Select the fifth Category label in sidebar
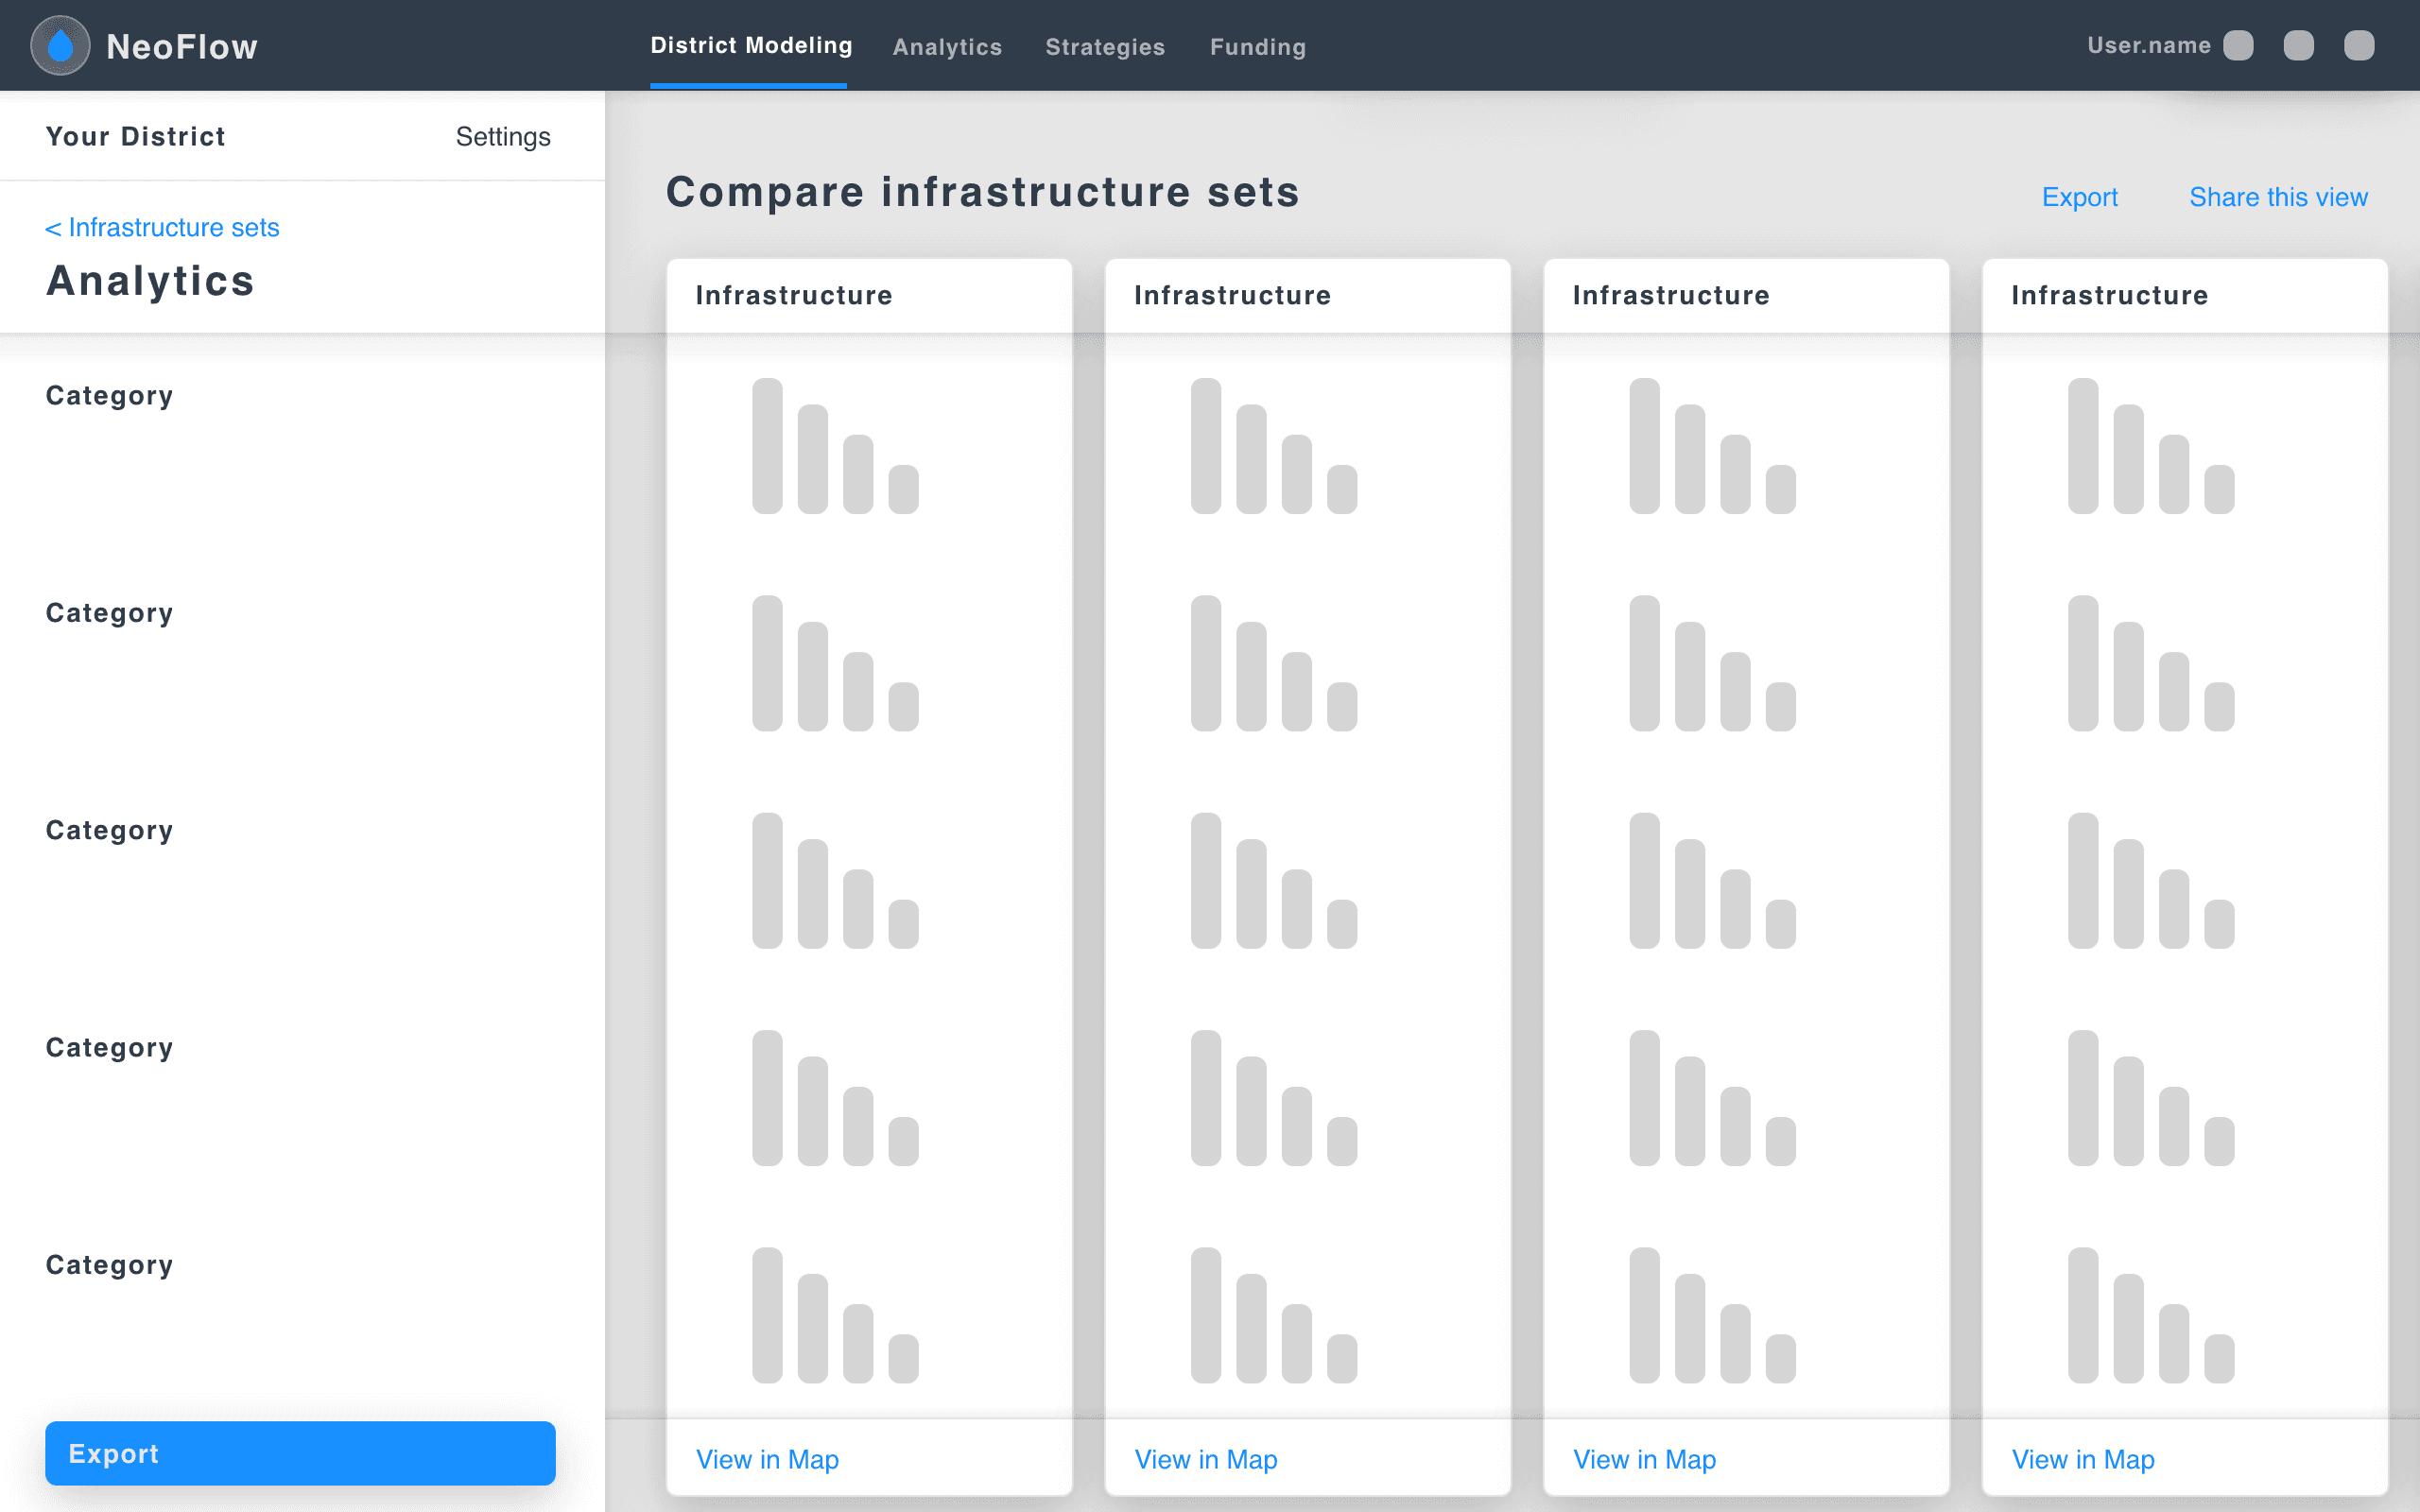The image size is (2420, 1512). point(109,1265)
